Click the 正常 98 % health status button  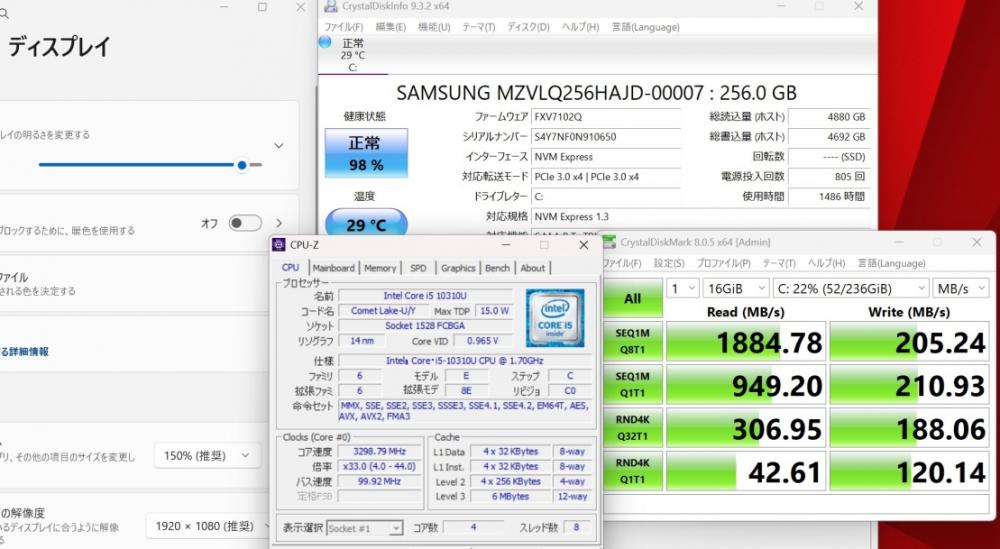pyautogui.click(x=366, y=153)
